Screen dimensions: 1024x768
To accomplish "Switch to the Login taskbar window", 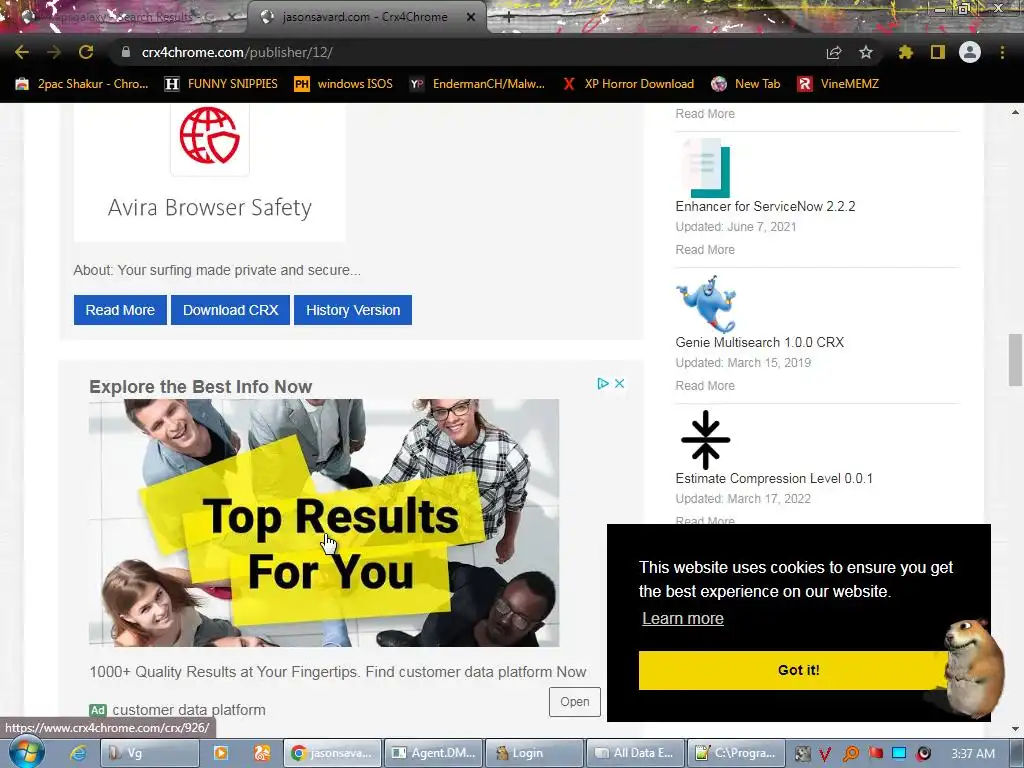I will 534,753.
